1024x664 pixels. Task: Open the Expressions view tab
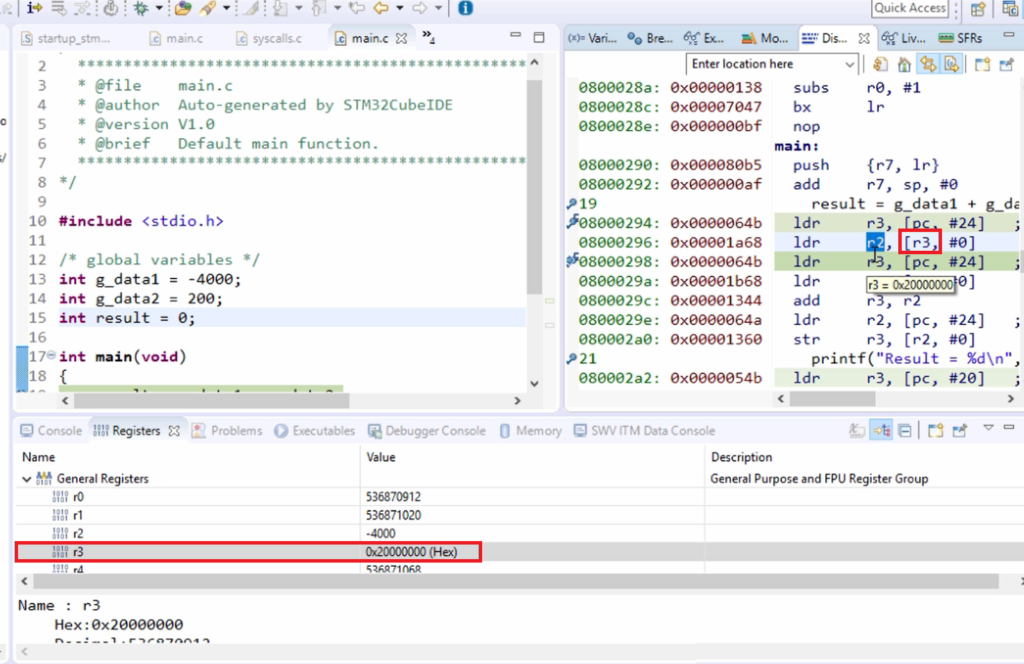[703, 39]
